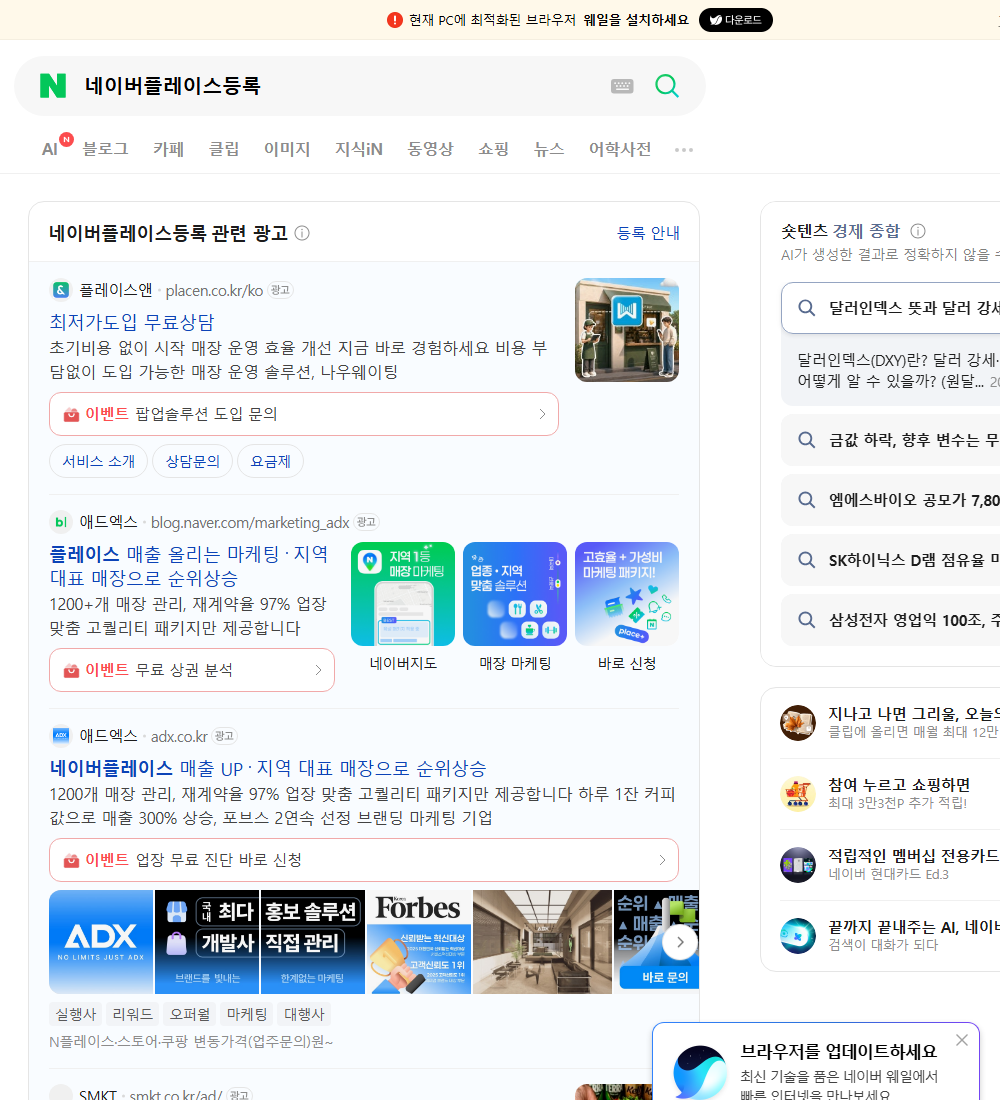Viewport: 1000px width, 1100px height.
Task: Click magnifier icon on 삼성전자 영업익 suggestion
Action: [807, 619]
